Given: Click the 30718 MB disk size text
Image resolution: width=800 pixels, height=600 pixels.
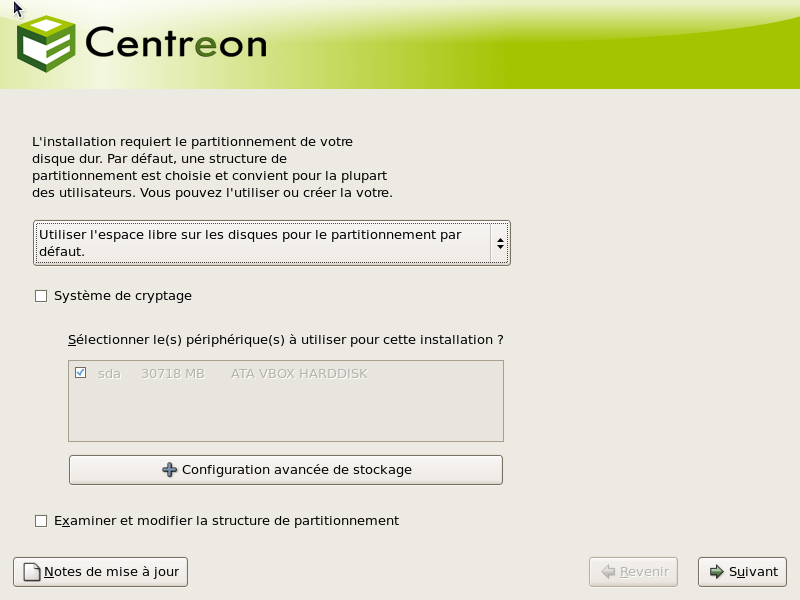Looking at the screenshot, I should point(172,374).
